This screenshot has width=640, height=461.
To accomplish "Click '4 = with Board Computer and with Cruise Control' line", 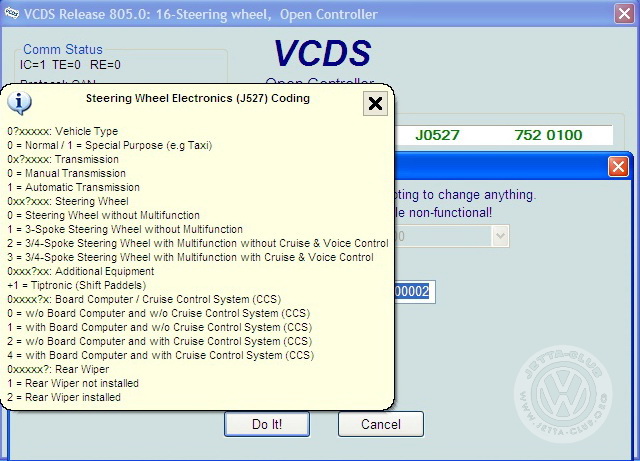I will tap(160, 355).
